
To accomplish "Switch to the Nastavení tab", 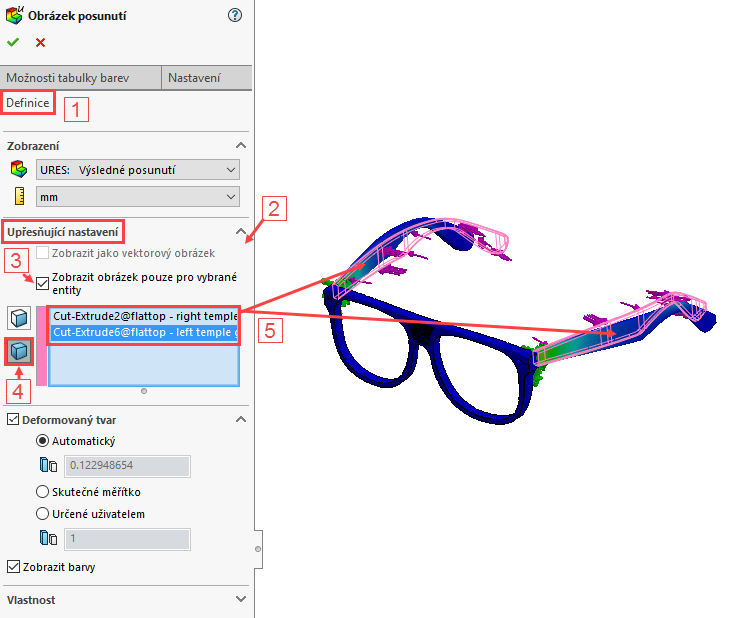I will pos(207,77).
